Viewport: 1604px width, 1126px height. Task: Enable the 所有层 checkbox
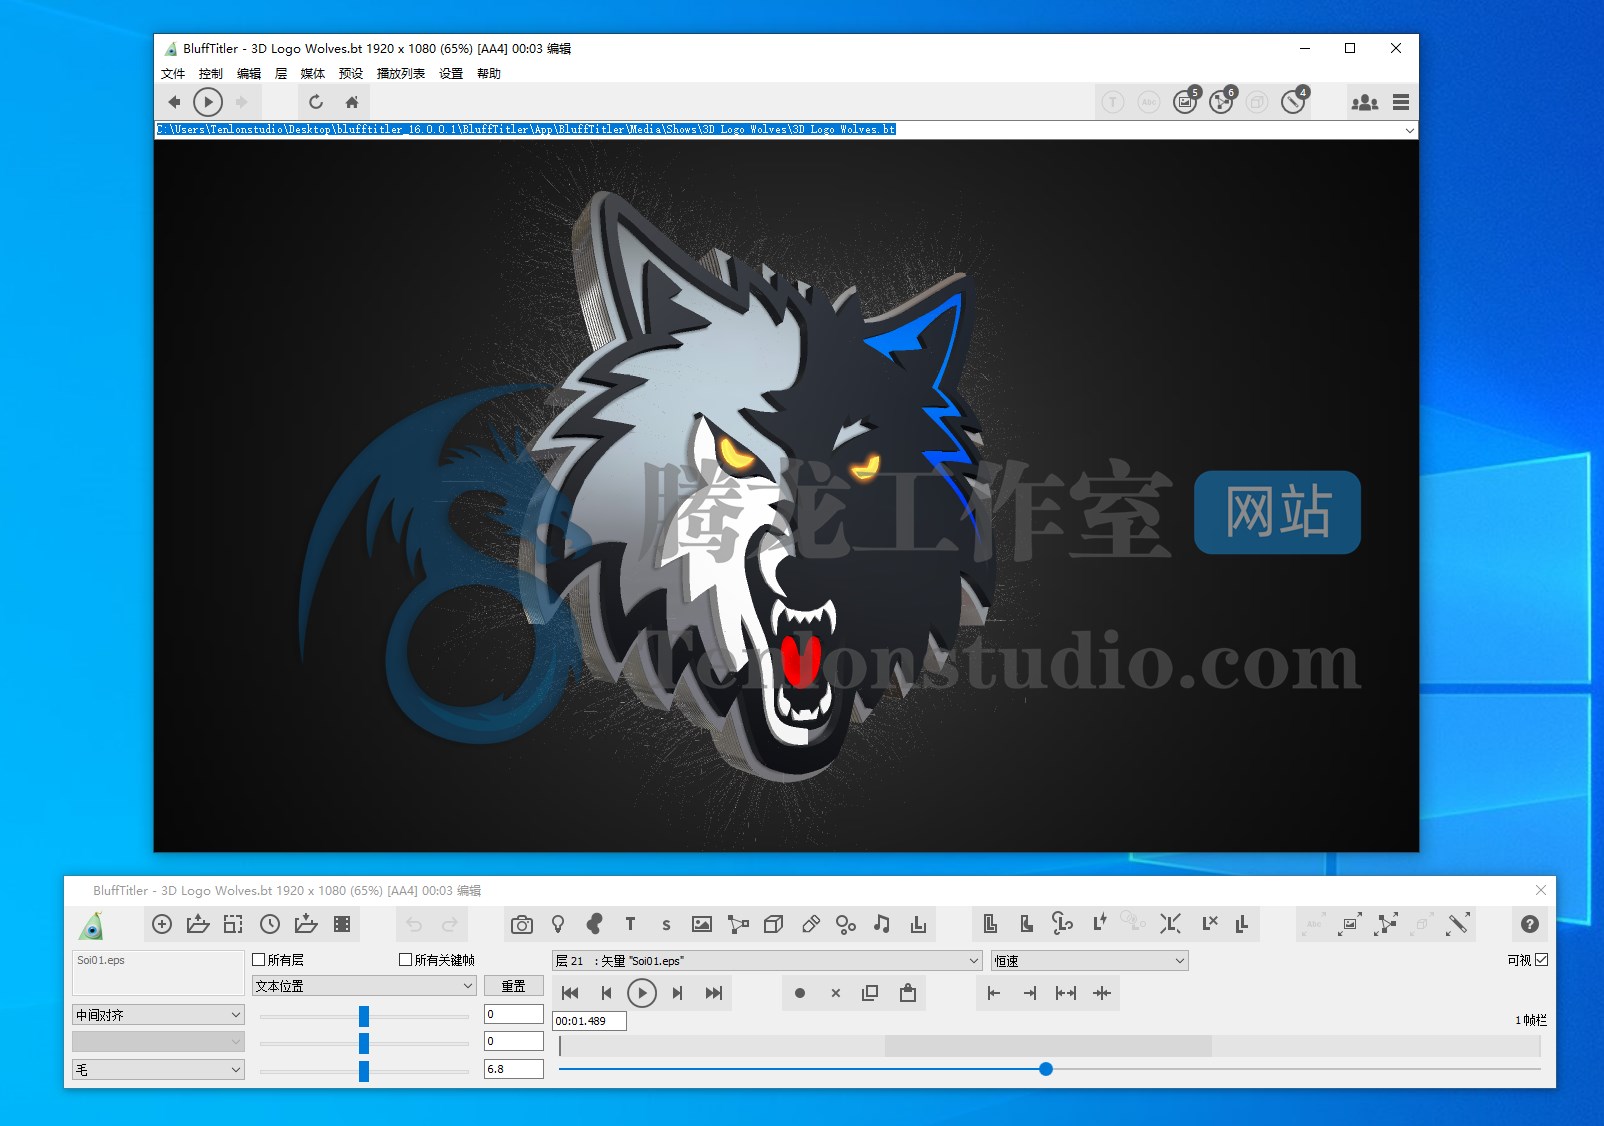[x=258, y=960]
